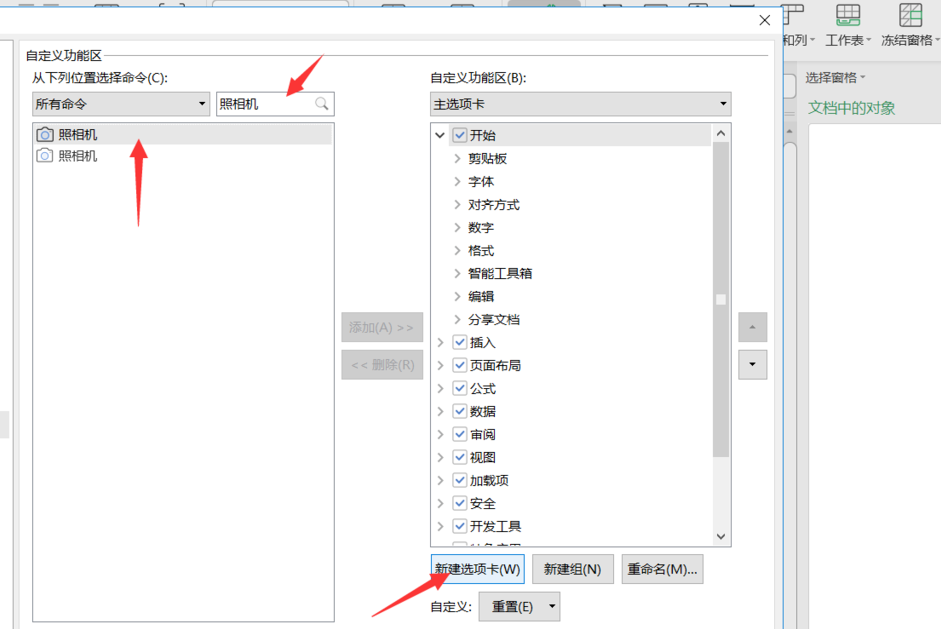Click the 新建选项卡(W) button
941x629 pixels.
click(477, 568)
